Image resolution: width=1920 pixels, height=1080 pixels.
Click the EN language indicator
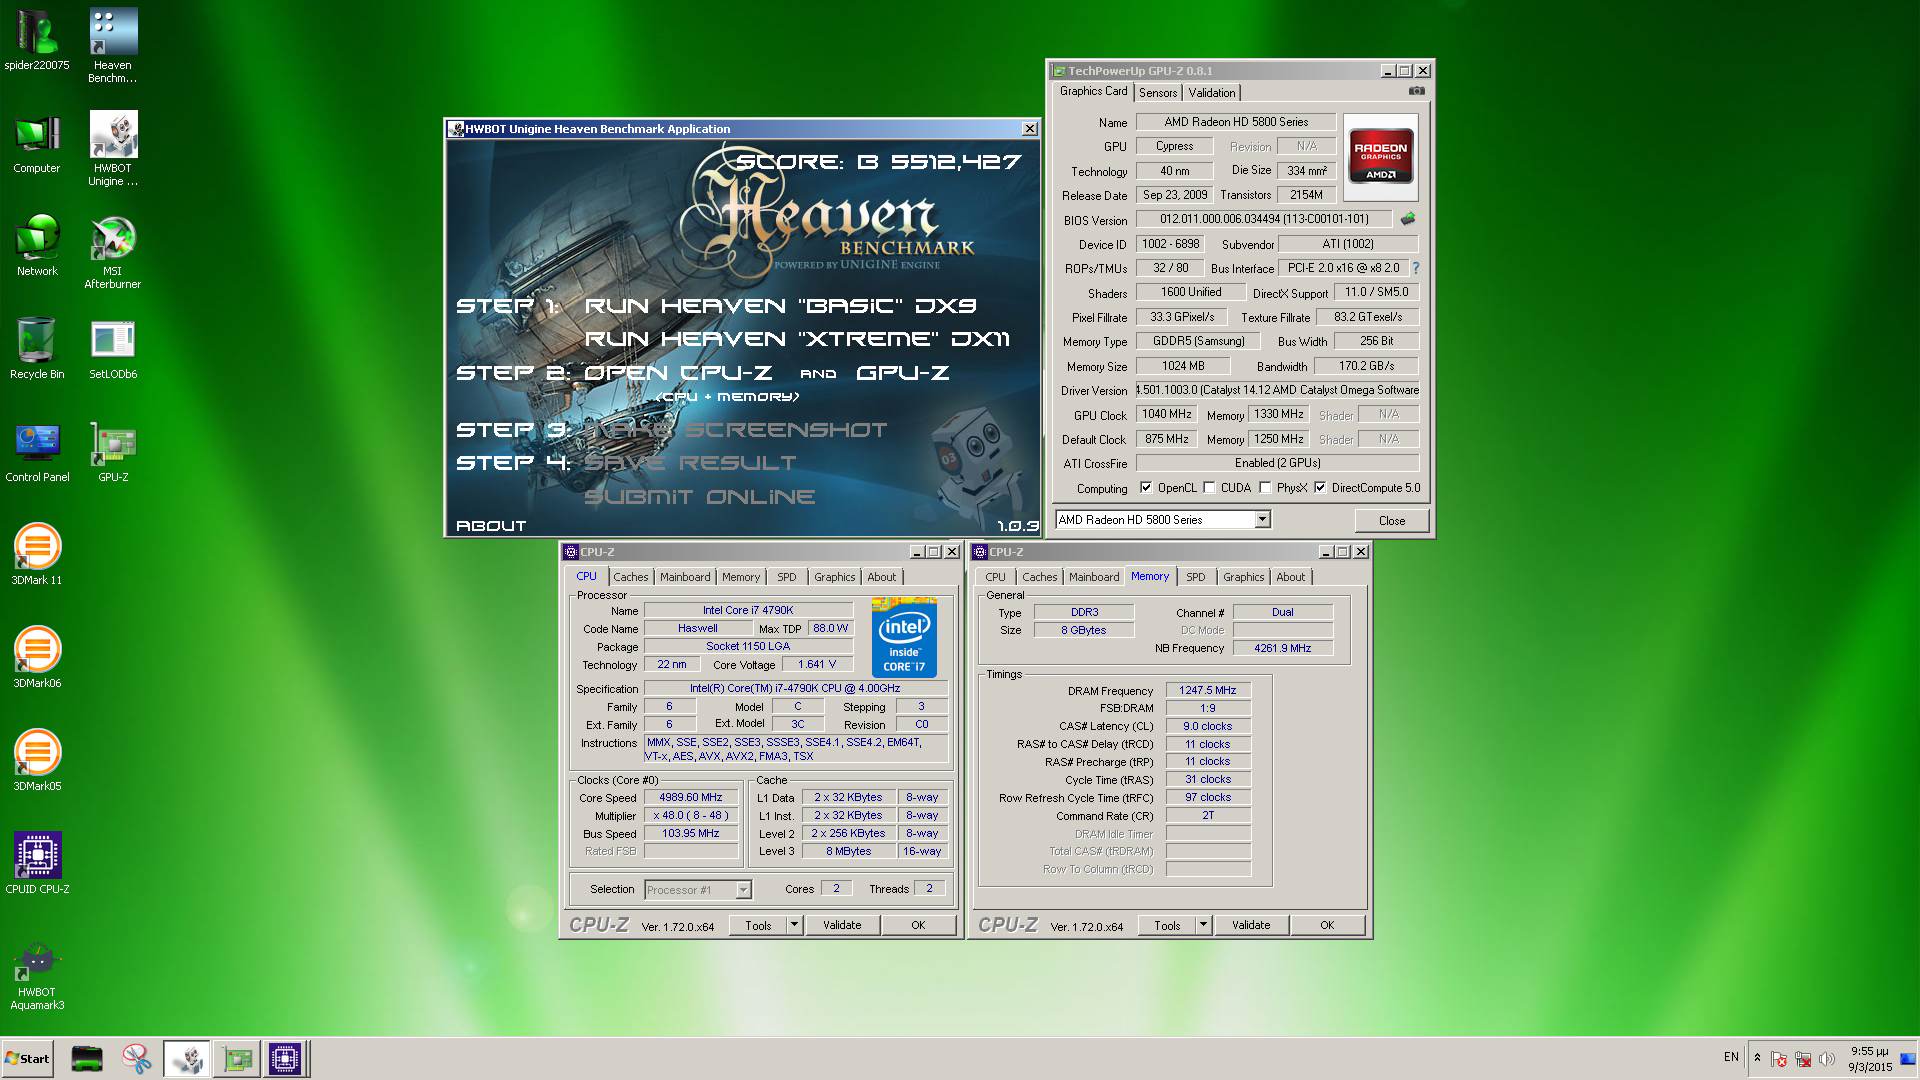click(1731, 1057)
